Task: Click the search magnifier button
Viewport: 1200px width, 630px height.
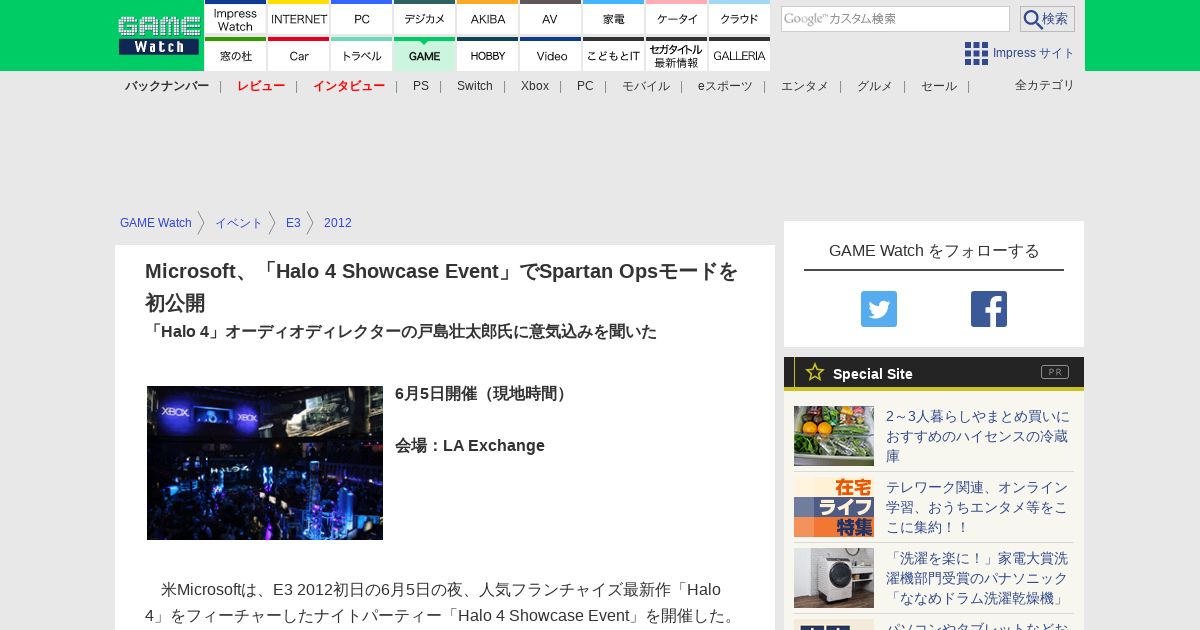Action: point(1047,19)
